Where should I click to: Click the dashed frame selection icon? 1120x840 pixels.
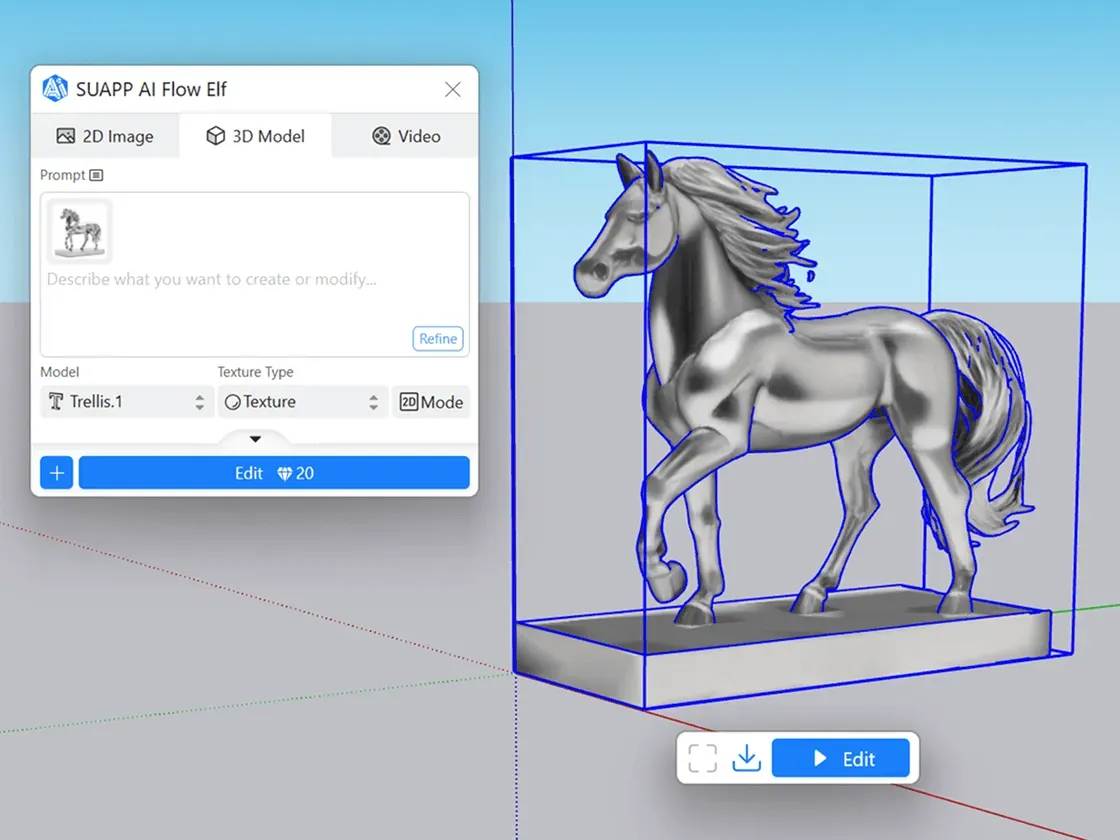pyautogui.click(x=702, y=758)
